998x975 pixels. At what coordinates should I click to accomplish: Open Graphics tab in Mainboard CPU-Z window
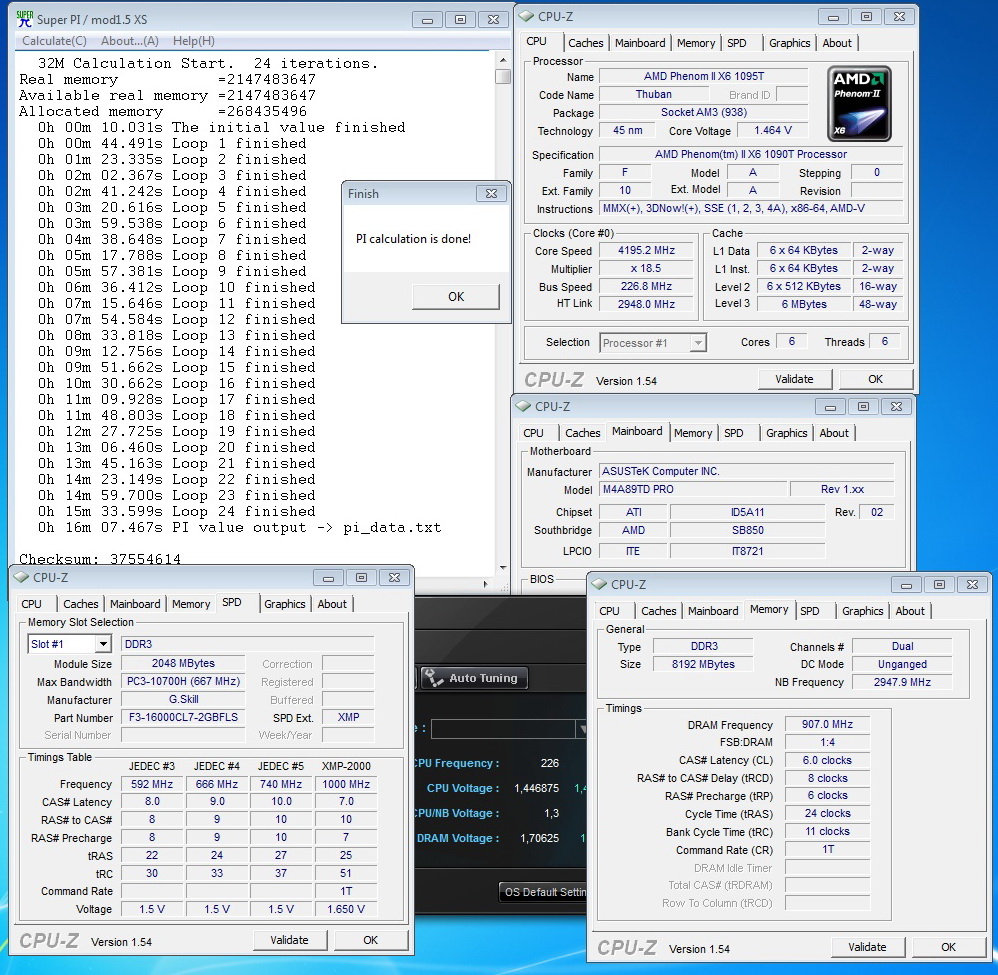tap(786, 433)
